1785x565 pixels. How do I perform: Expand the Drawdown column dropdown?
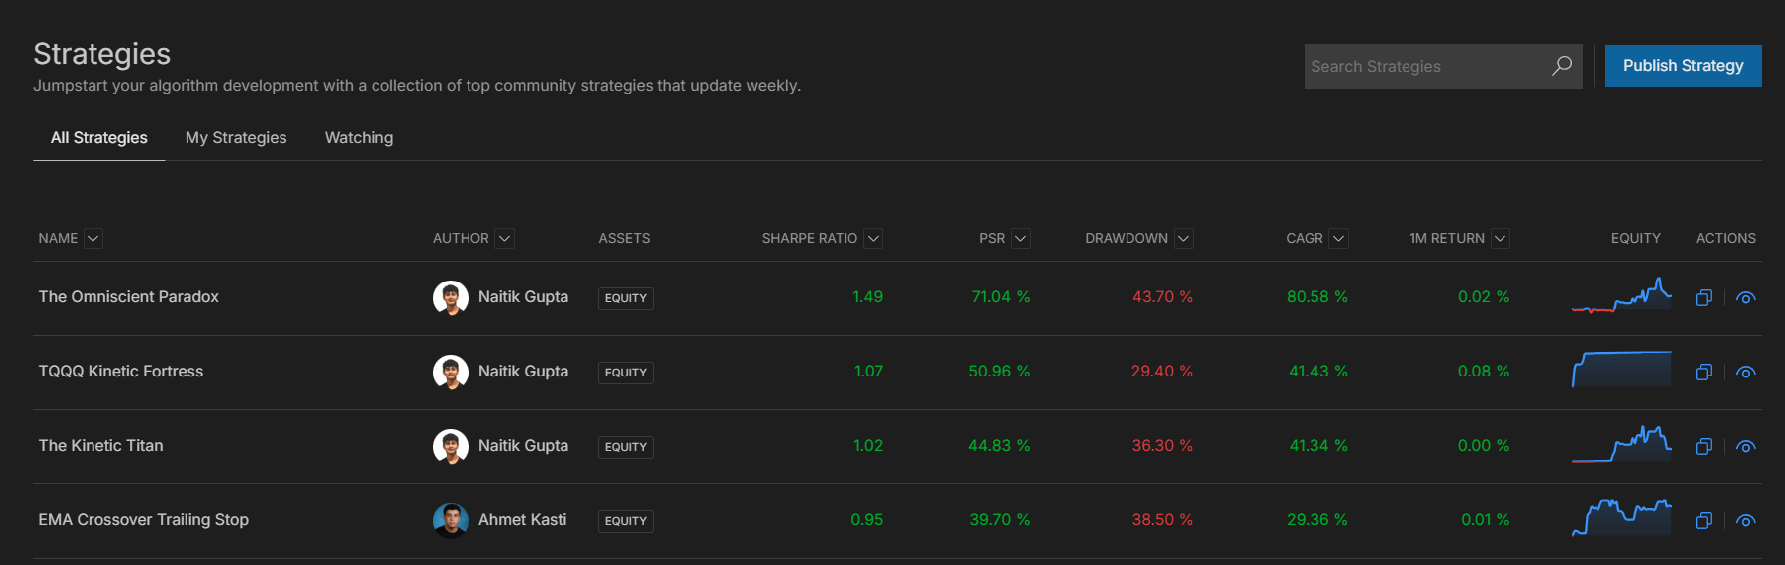click(x=1184, y=238)
